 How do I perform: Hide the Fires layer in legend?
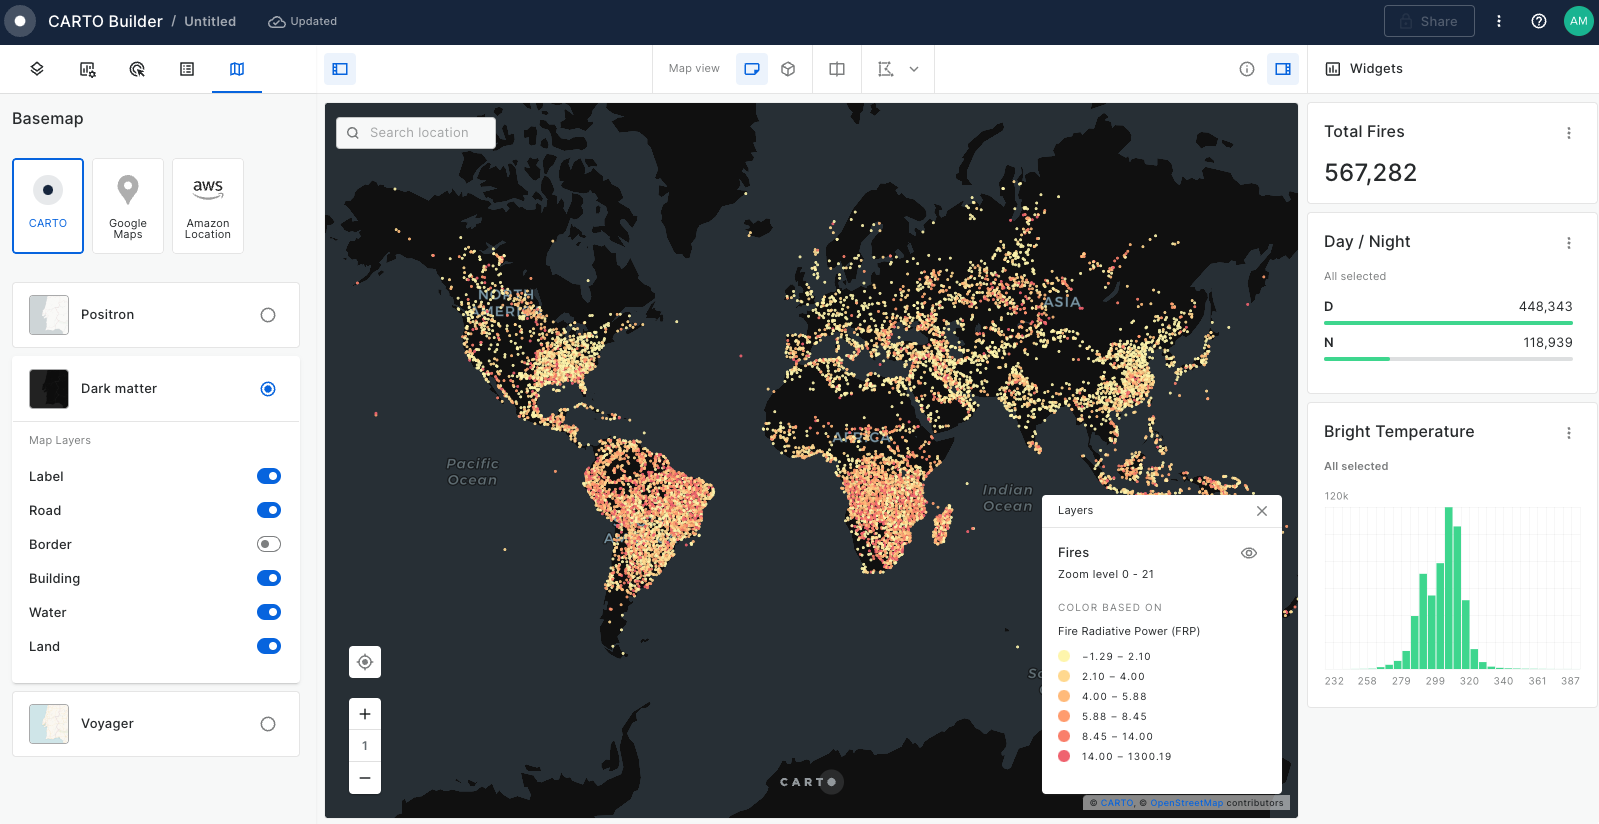click(1249, 553)
